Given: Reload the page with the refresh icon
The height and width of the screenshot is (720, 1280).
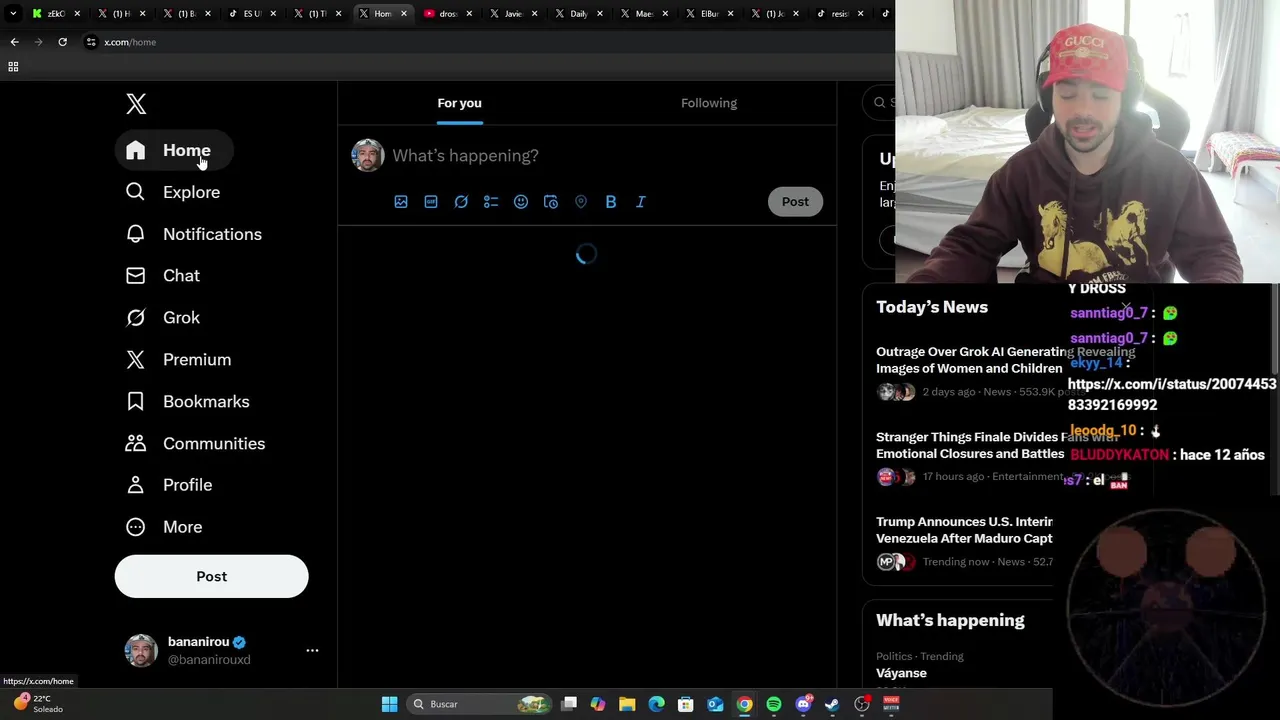Looking at the screenshot, I should click(62, 42).
